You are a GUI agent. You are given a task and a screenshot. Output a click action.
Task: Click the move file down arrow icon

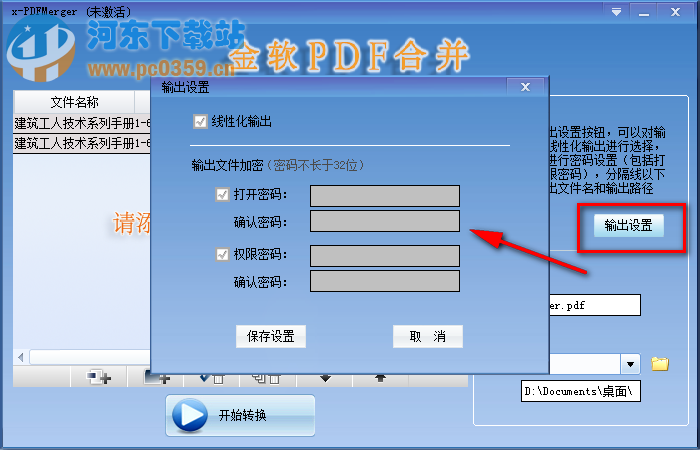click(325, 379)
